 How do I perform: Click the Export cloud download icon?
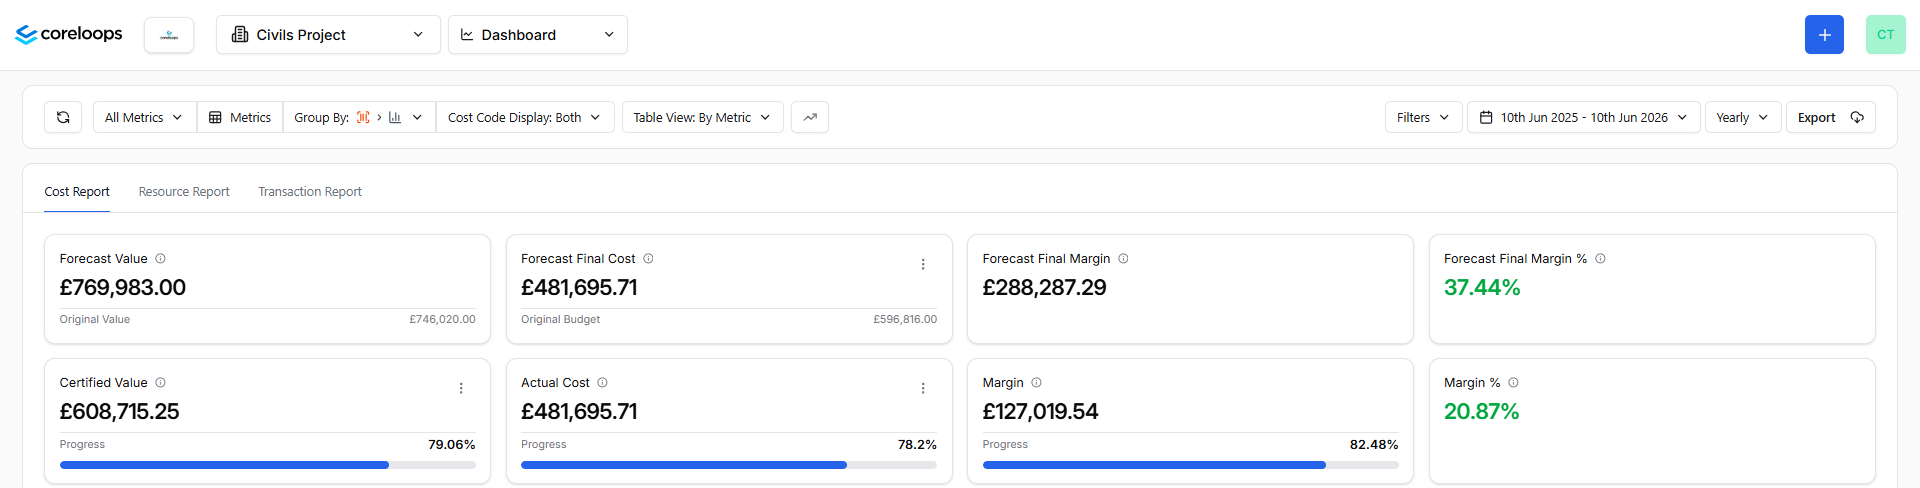pos(1857,117)
